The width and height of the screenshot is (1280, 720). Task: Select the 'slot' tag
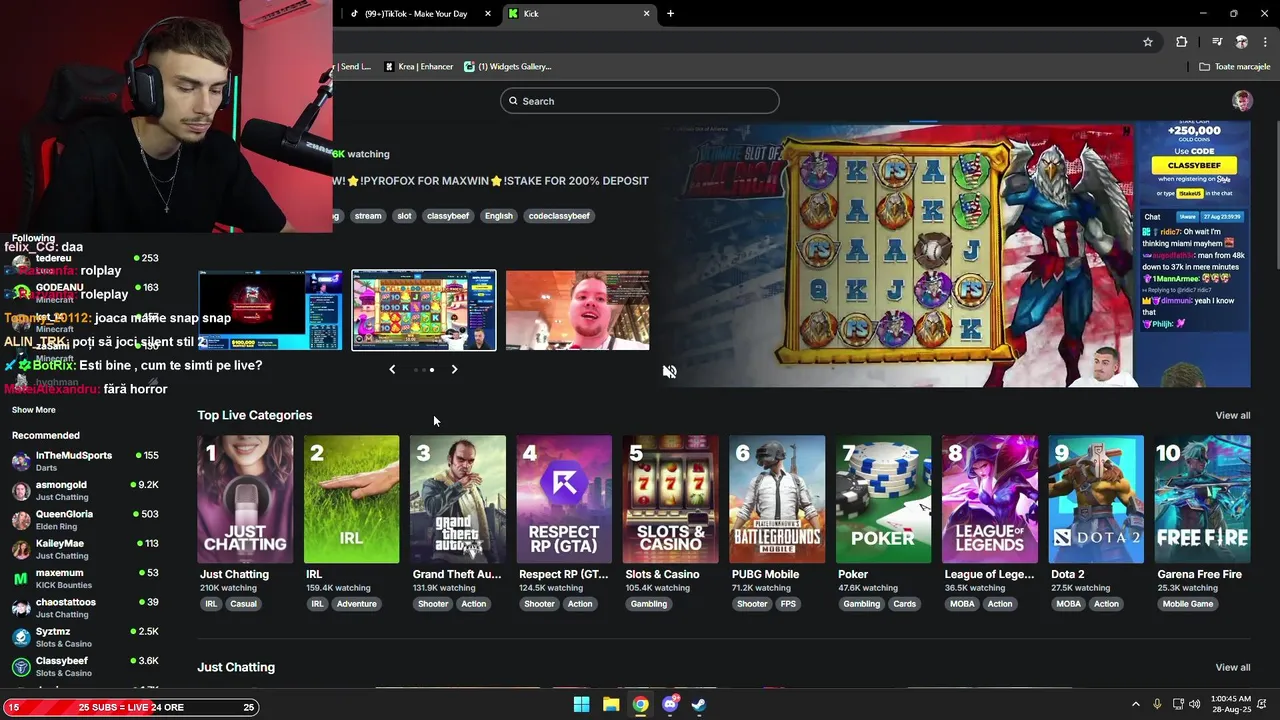click(404, 216)
